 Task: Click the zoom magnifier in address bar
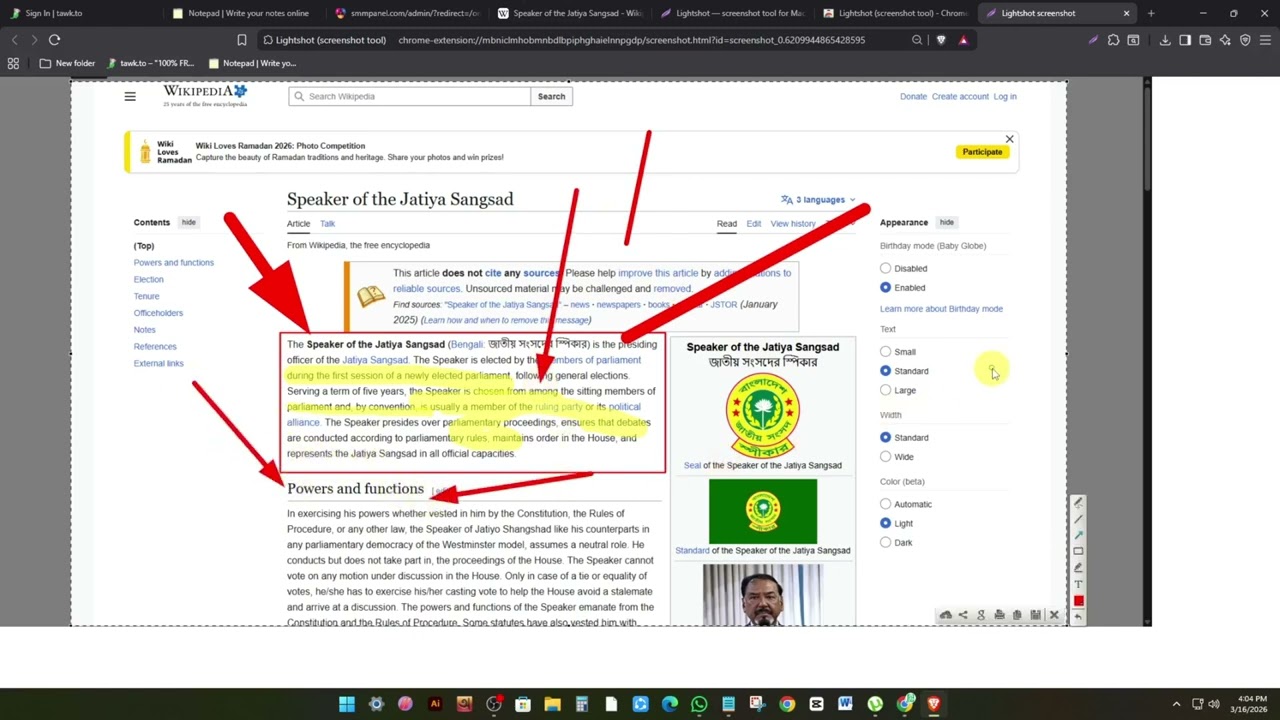pos(917,40)
